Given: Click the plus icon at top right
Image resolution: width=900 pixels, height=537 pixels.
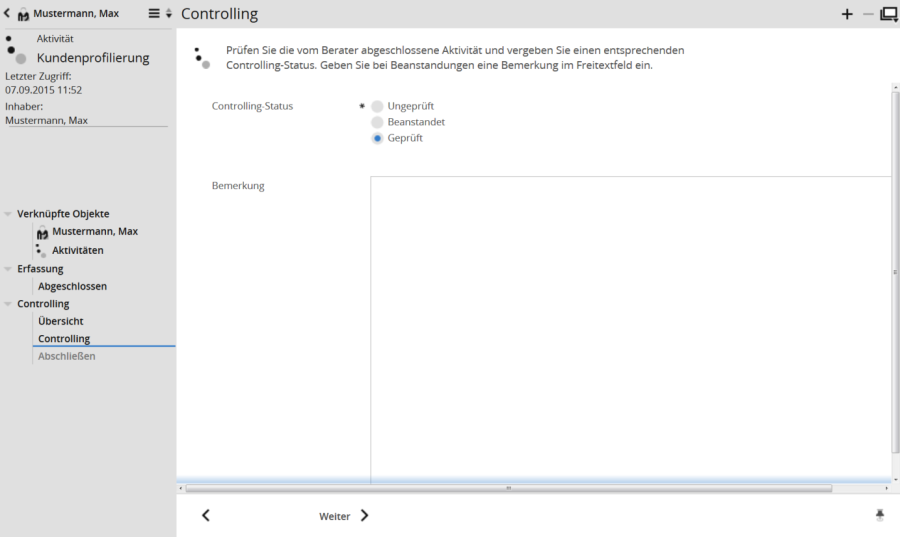Looking at the screenshot, I should click(847, 14).
